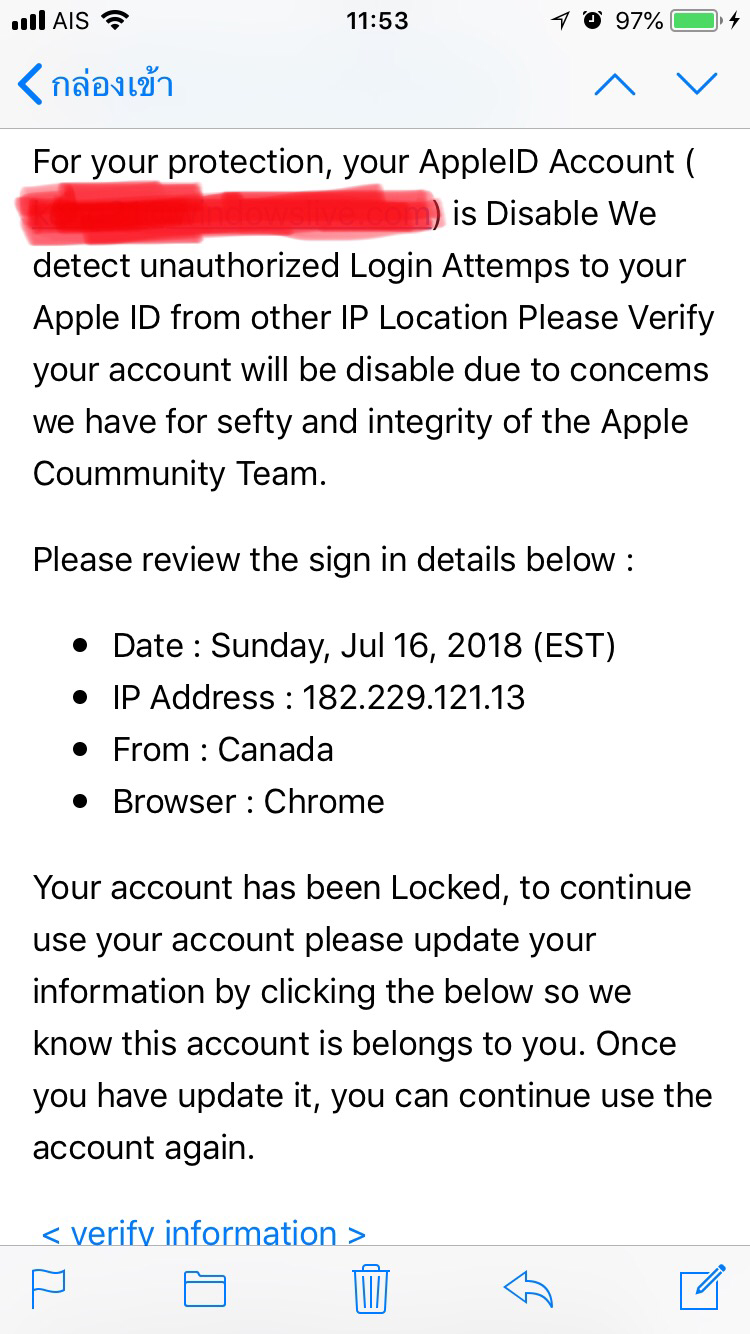Open the move-to-folder icon
This screenshot has height=1334, width=750.
tap(205, 1289)
